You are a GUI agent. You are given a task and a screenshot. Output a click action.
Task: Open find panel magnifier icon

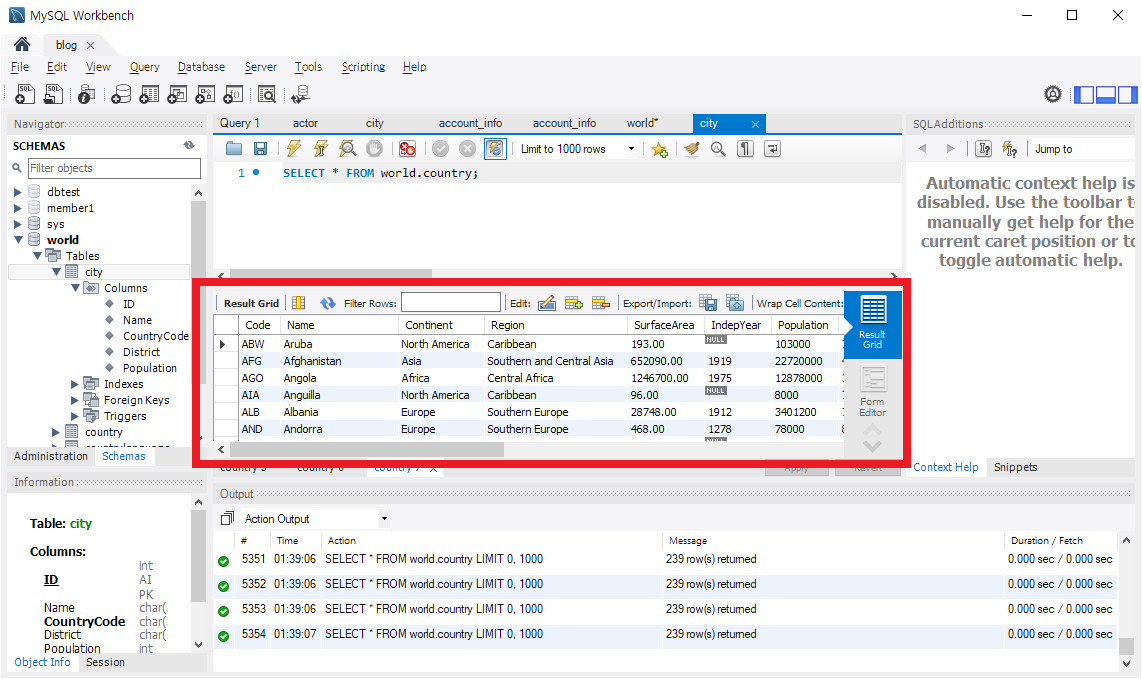pyautogui.click(x=718, y=149)
